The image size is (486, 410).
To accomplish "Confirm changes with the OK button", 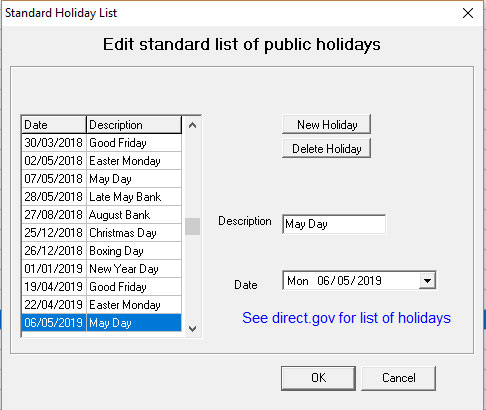I will point(318,378).
